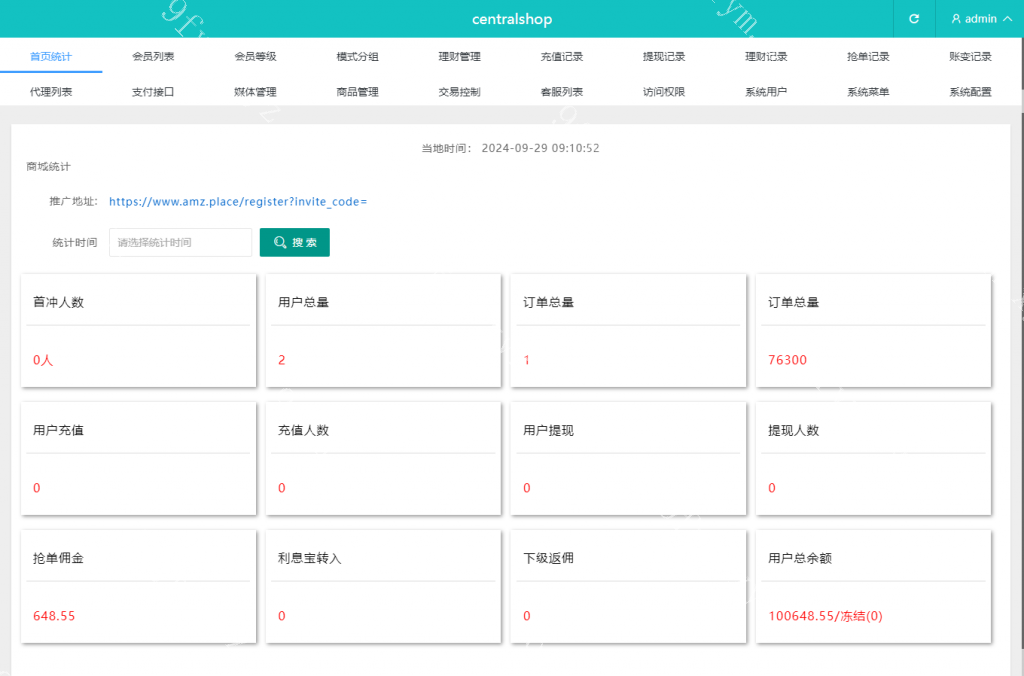
Task: Click the 0人 value in 首冲人数
Action: 43,360
